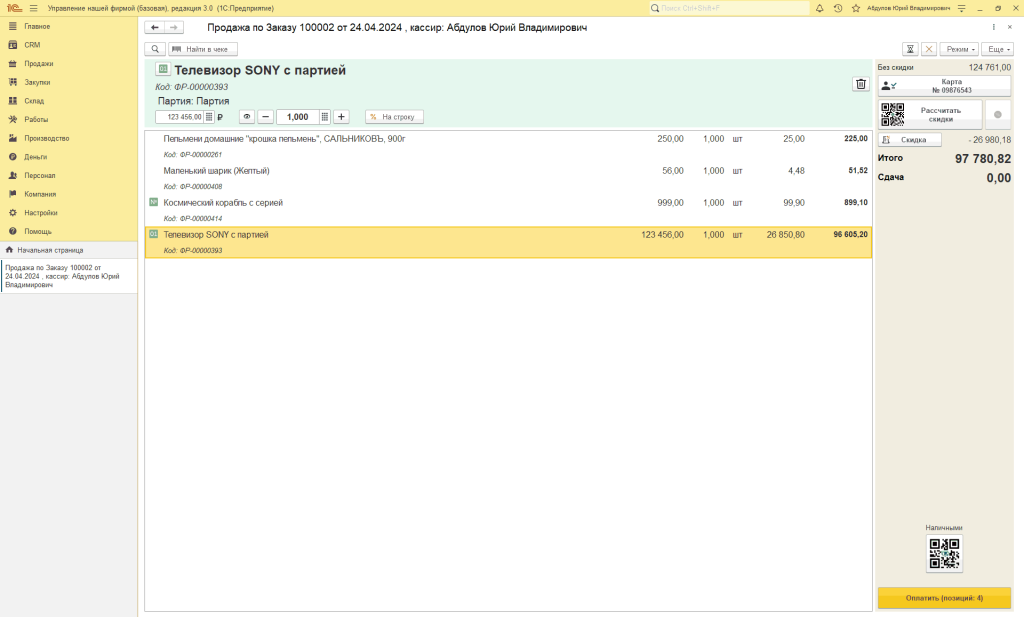Increase quantity with the plus button
The width and height of the screenshot is (1024, 617).
click(341, 117)
